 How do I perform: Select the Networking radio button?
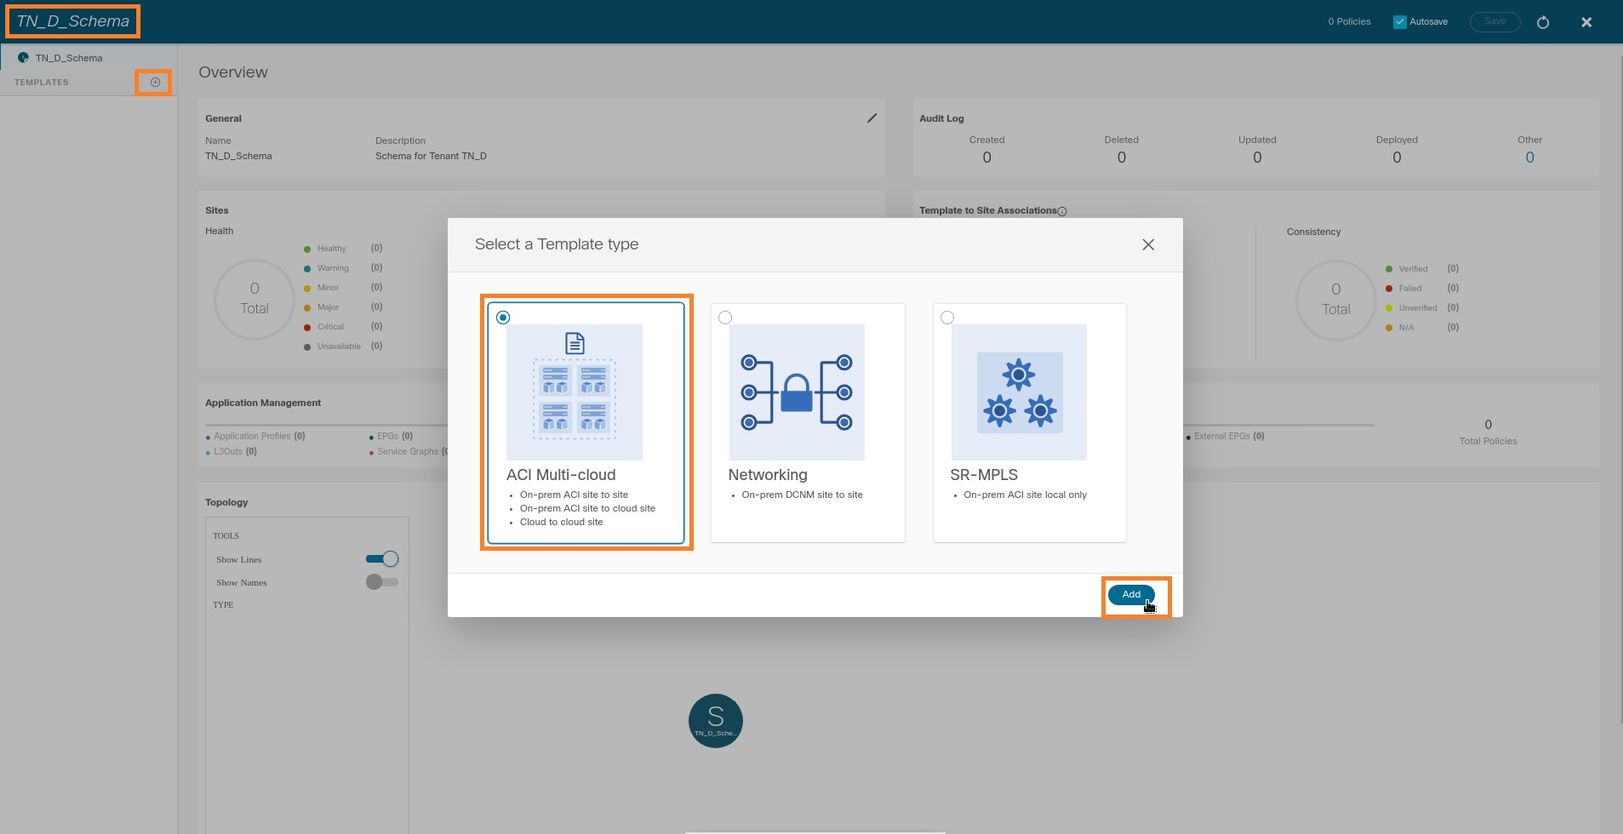[x=725, y=317]
